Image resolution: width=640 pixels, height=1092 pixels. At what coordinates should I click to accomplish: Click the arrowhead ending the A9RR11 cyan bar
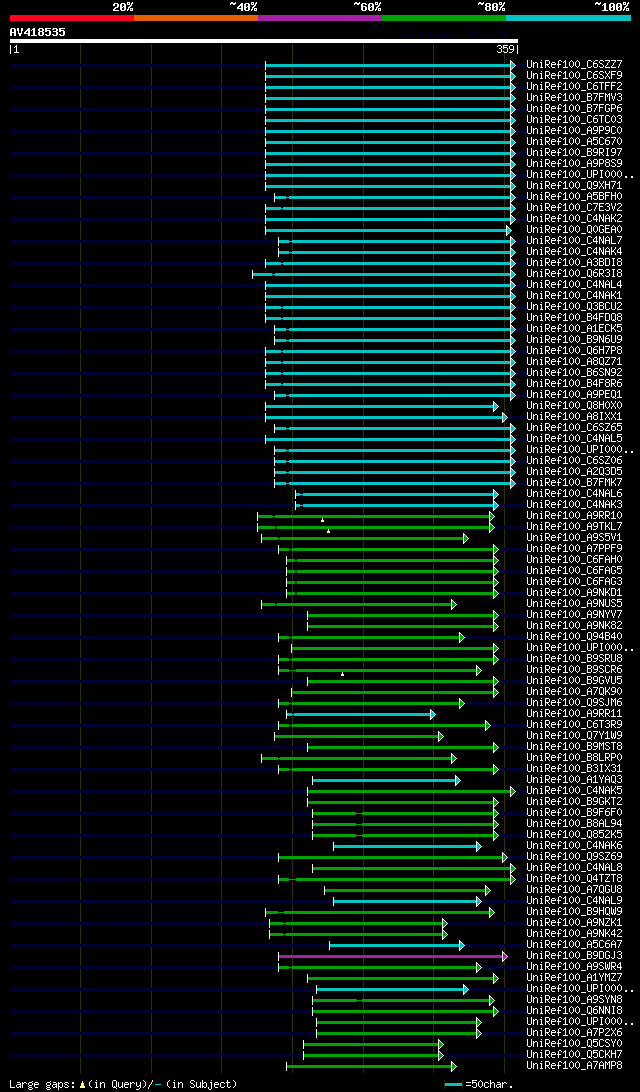(432, 715)
